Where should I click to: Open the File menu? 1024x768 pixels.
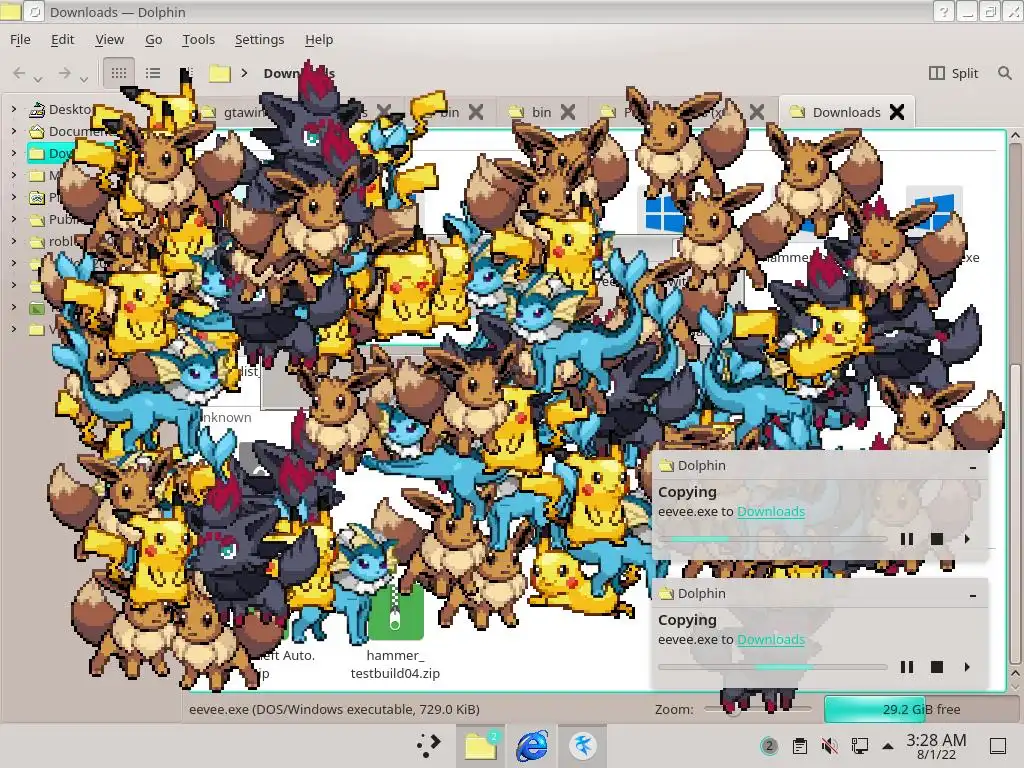point(20,40)
